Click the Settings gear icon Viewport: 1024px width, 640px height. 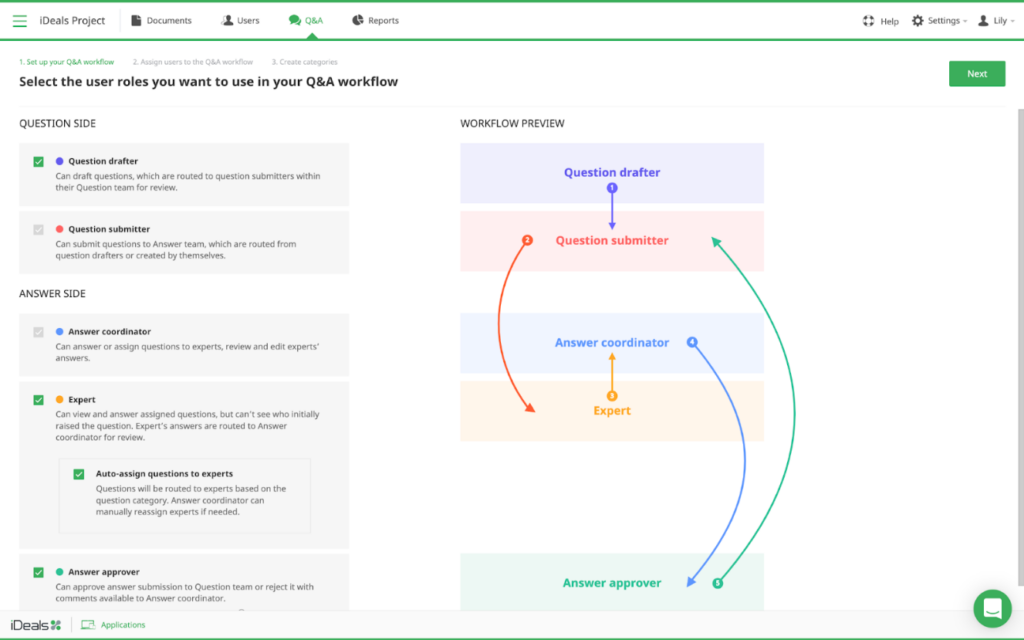[x=917, y=21]
